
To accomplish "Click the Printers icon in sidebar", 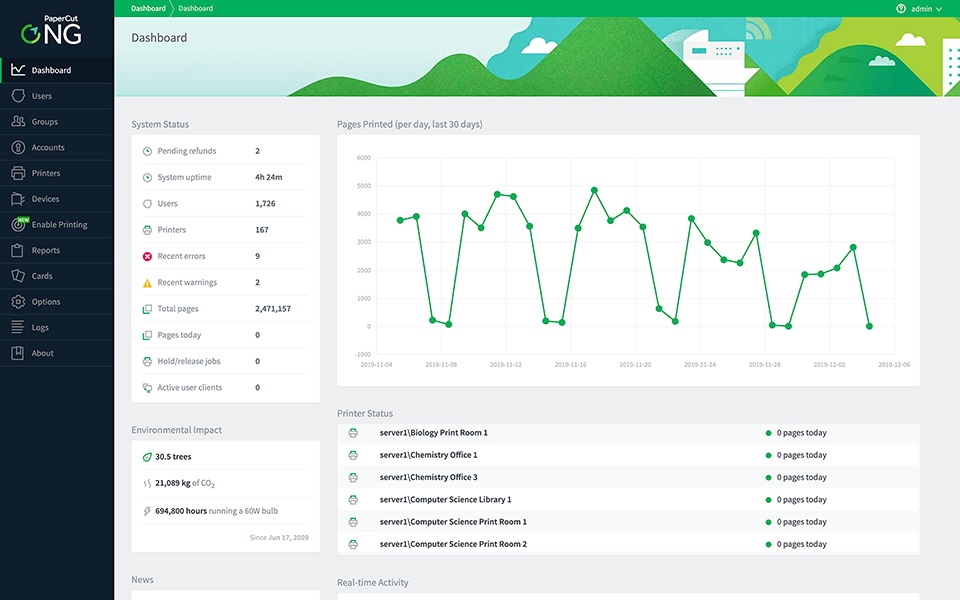I will tap(17, 173).
